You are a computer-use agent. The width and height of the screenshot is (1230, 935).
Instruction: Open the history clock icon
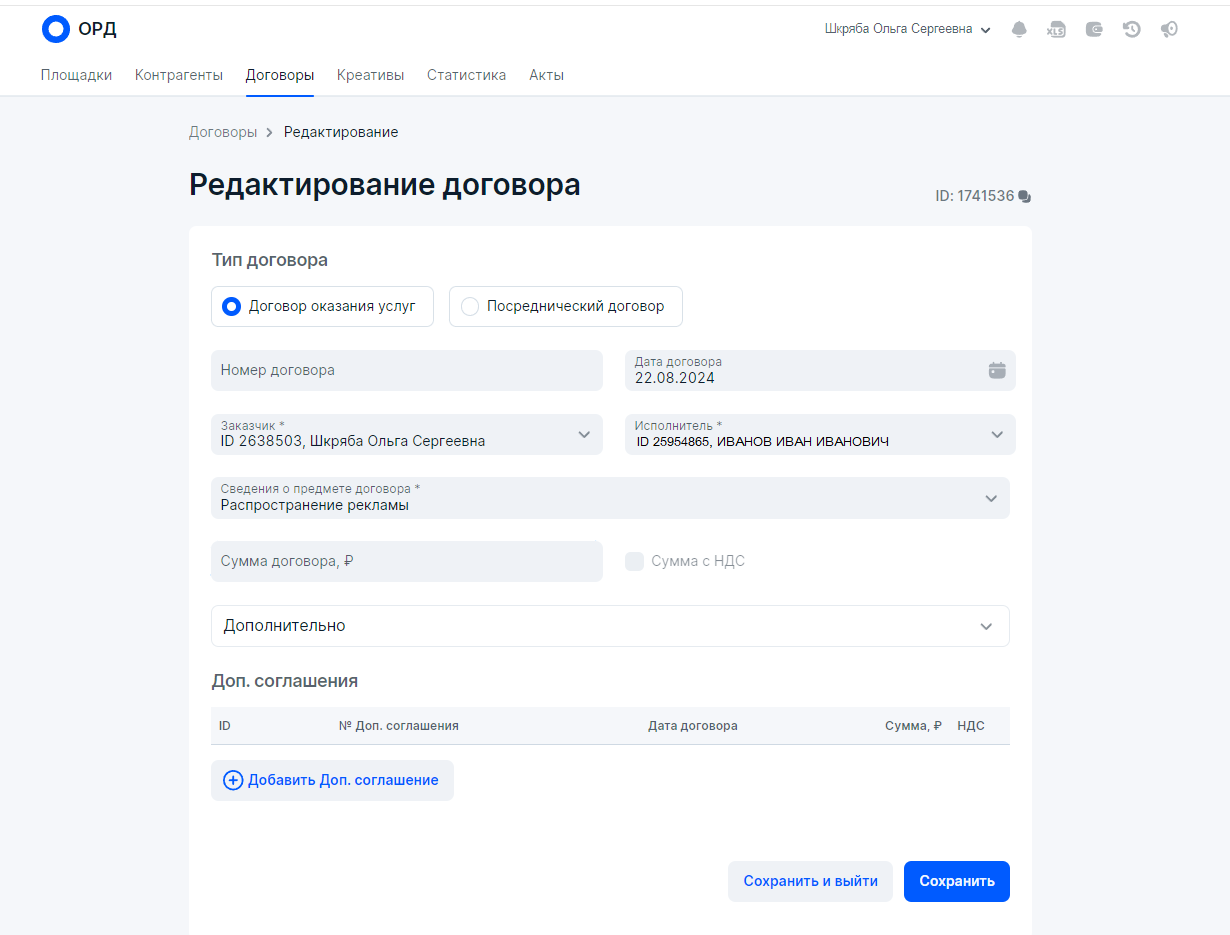[1132, 30]
